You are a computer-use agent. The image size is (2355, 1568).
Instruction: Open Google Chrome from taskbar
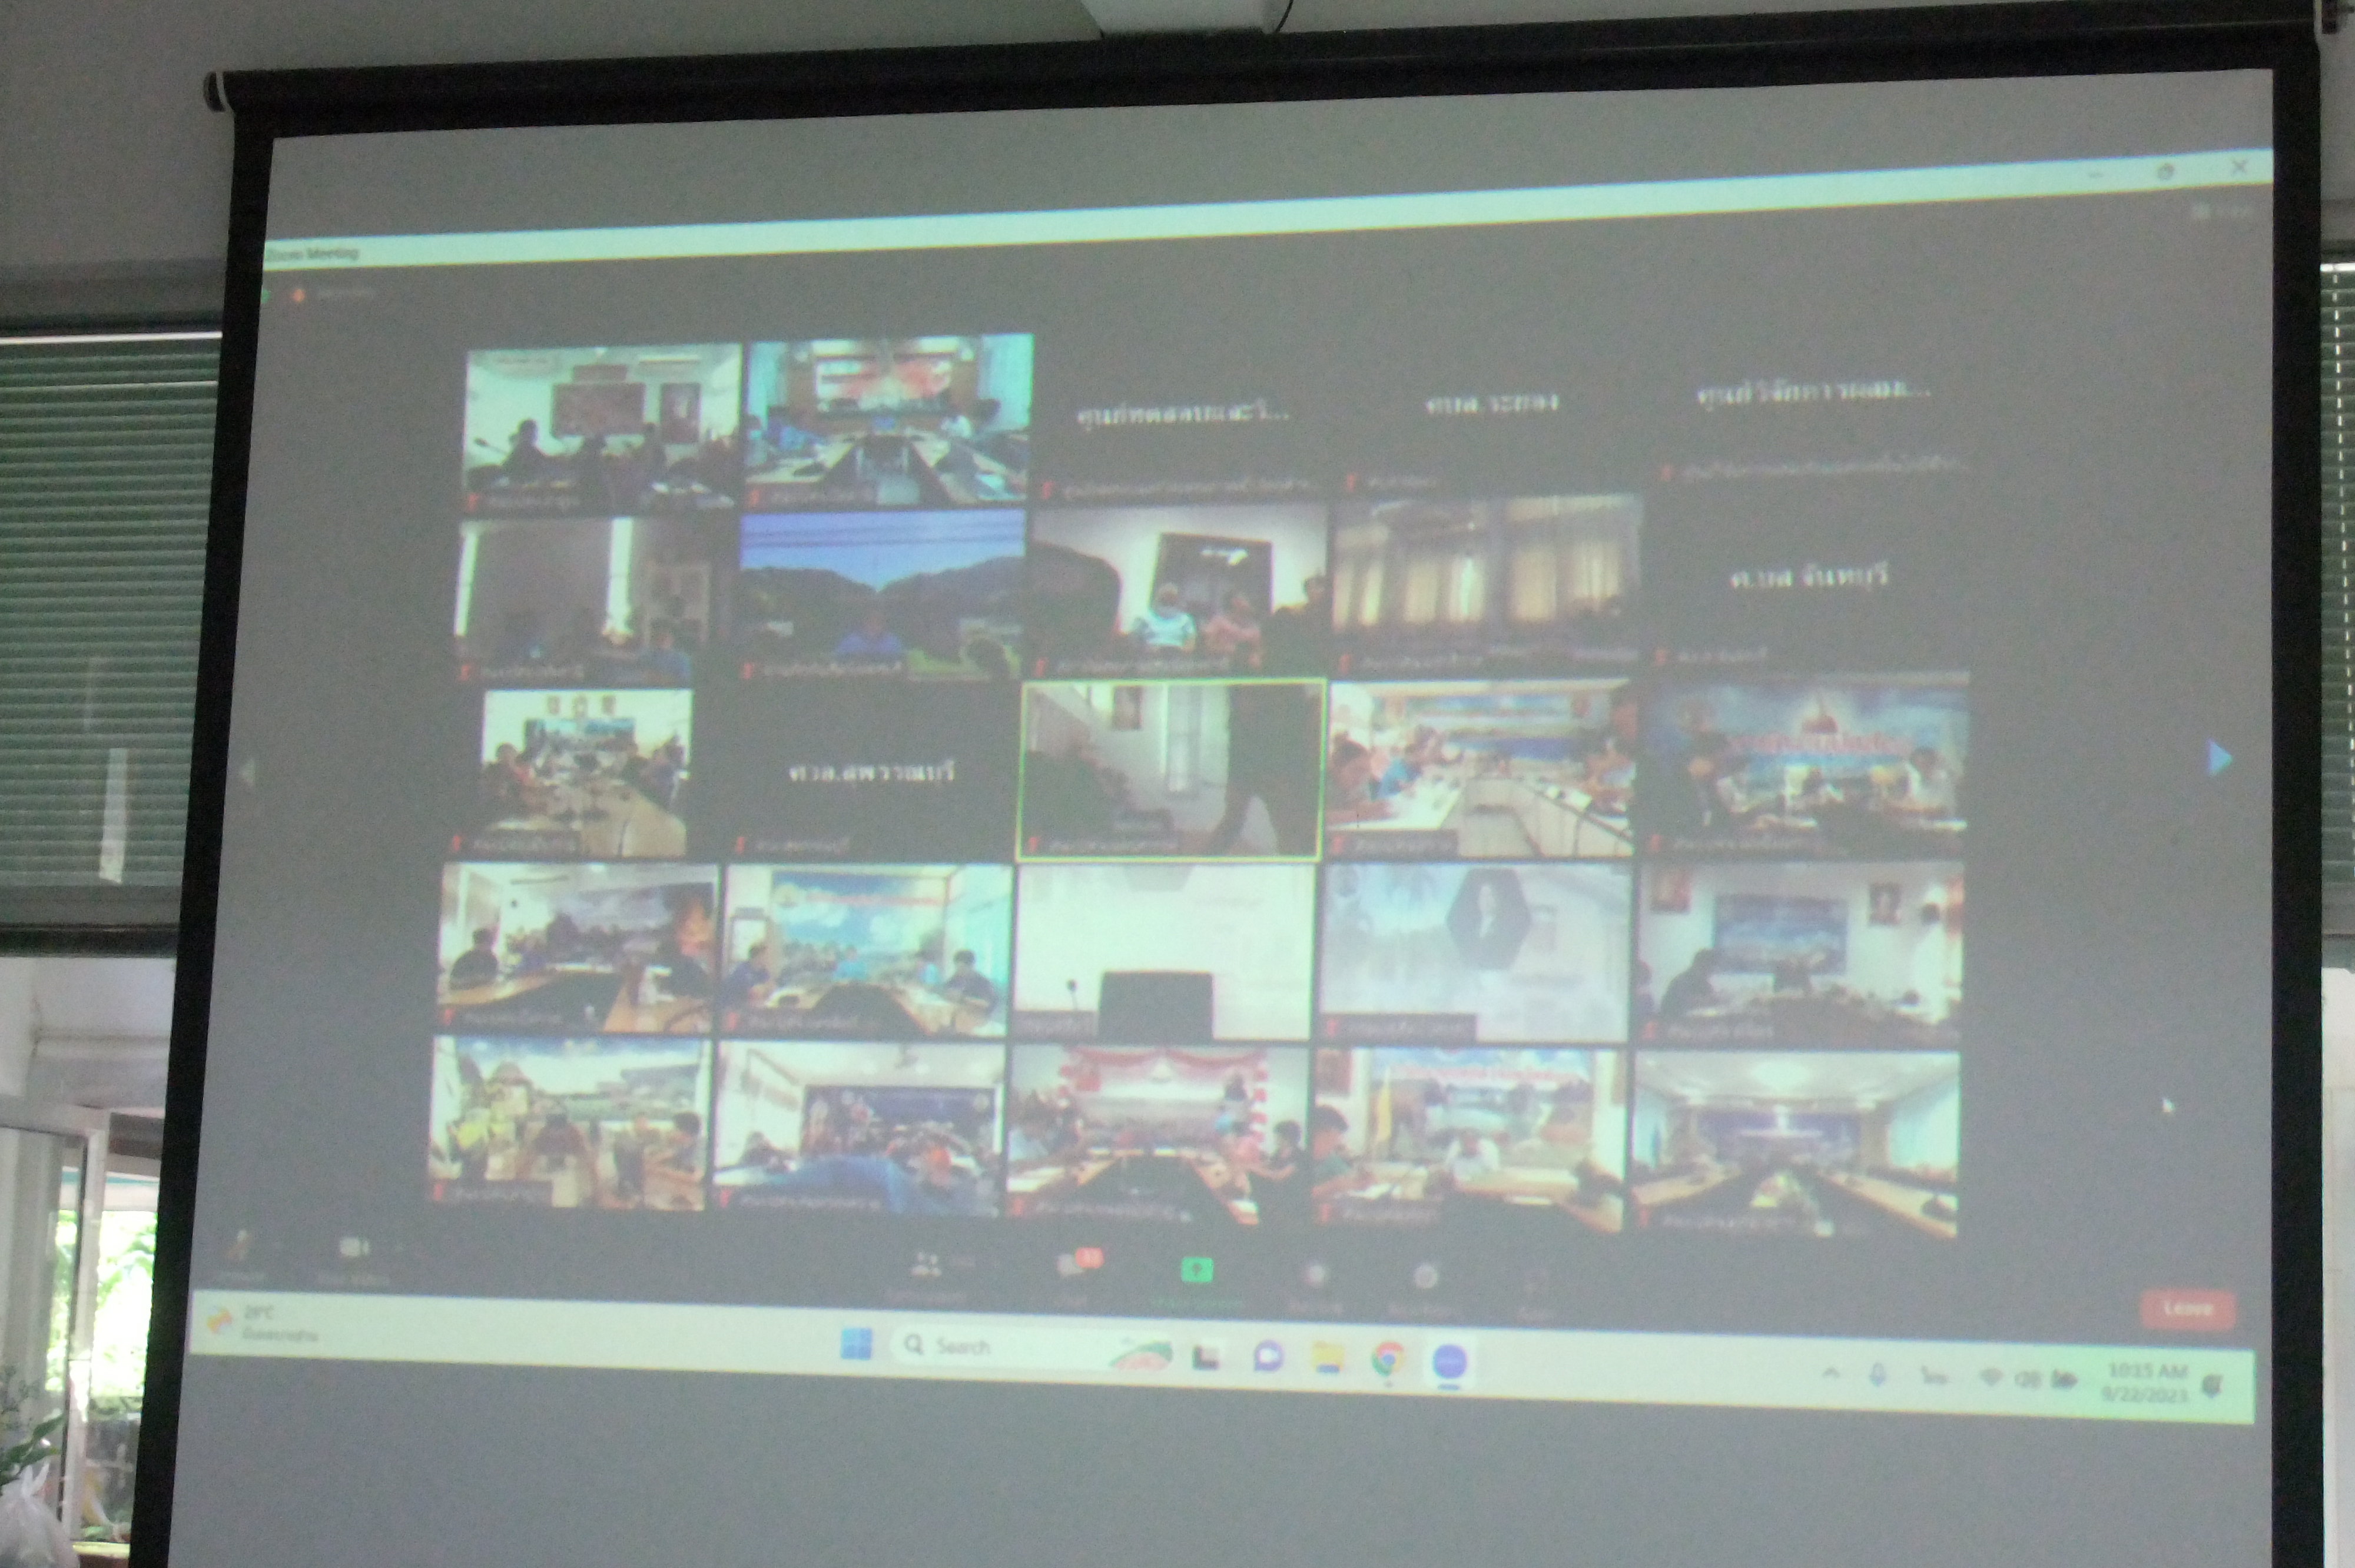(1388, 1359)
